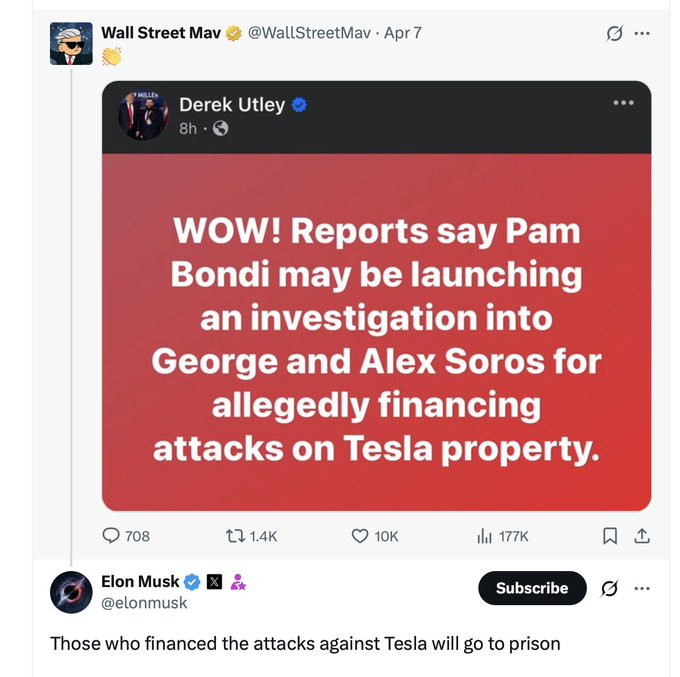680x677 pixels.
Task: Open more options on Wall Street Mav post
Action: pyautogui.click(x=642, y=33)
